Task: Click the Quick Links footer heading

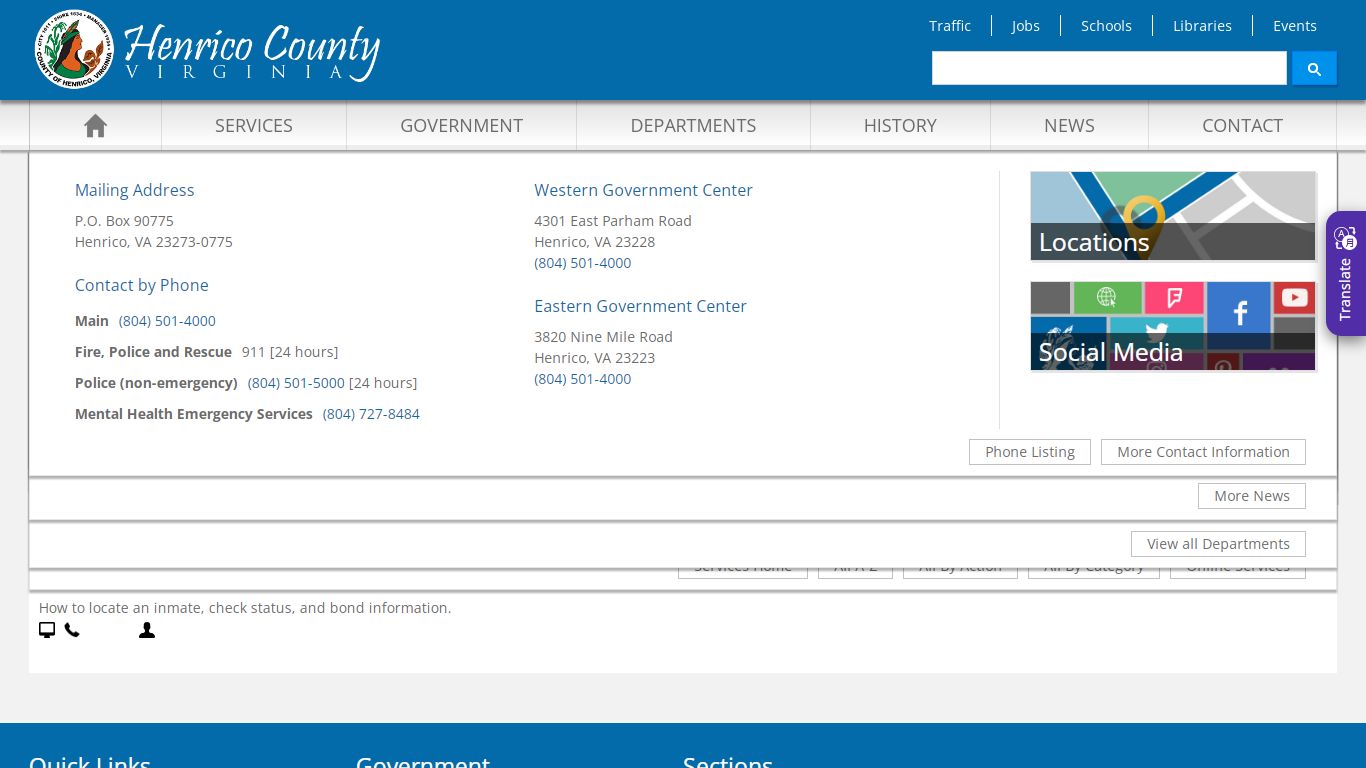Action: 90,761
